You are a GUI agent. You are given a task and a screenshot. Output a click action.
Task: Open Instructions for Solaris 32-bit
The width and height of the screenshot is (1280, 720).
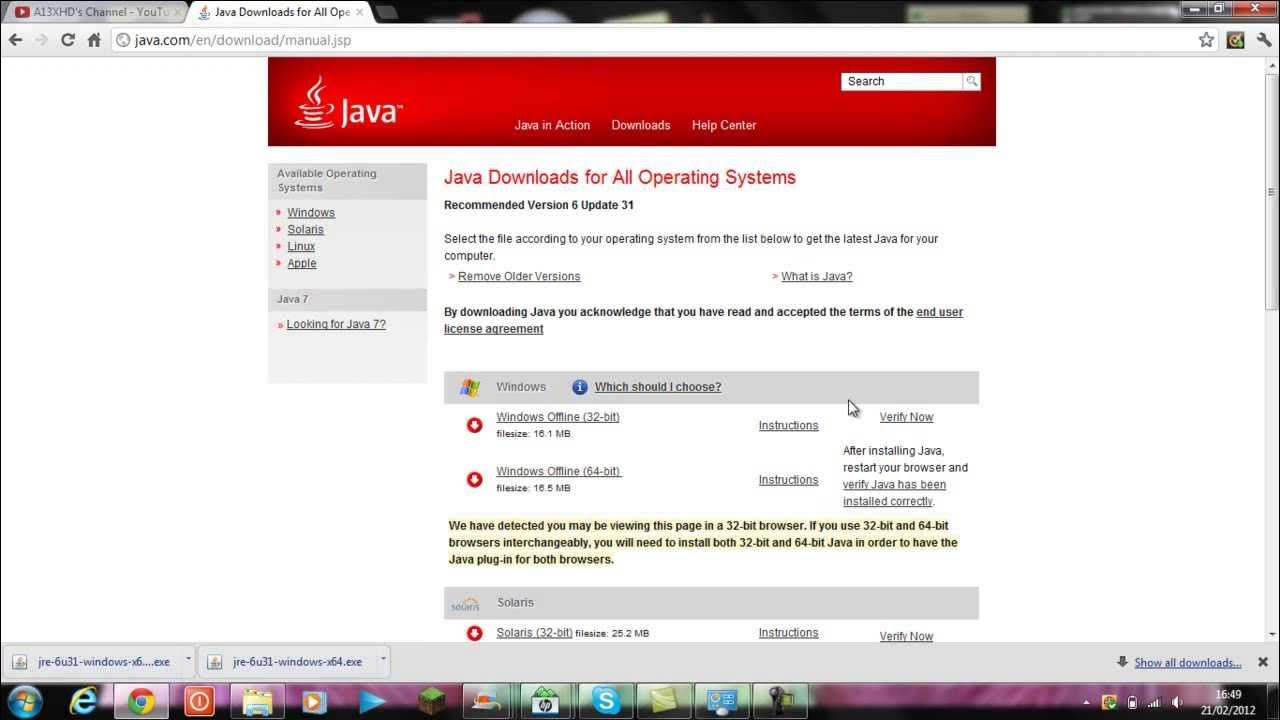[788, 633]
